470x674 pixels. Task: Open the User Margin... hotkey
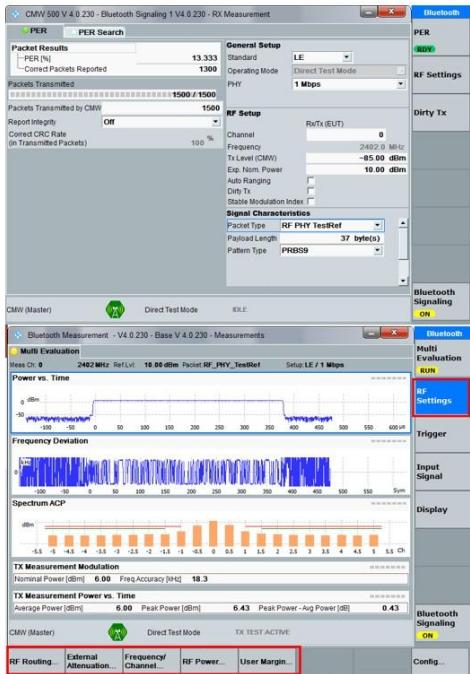tap(267, 661)
